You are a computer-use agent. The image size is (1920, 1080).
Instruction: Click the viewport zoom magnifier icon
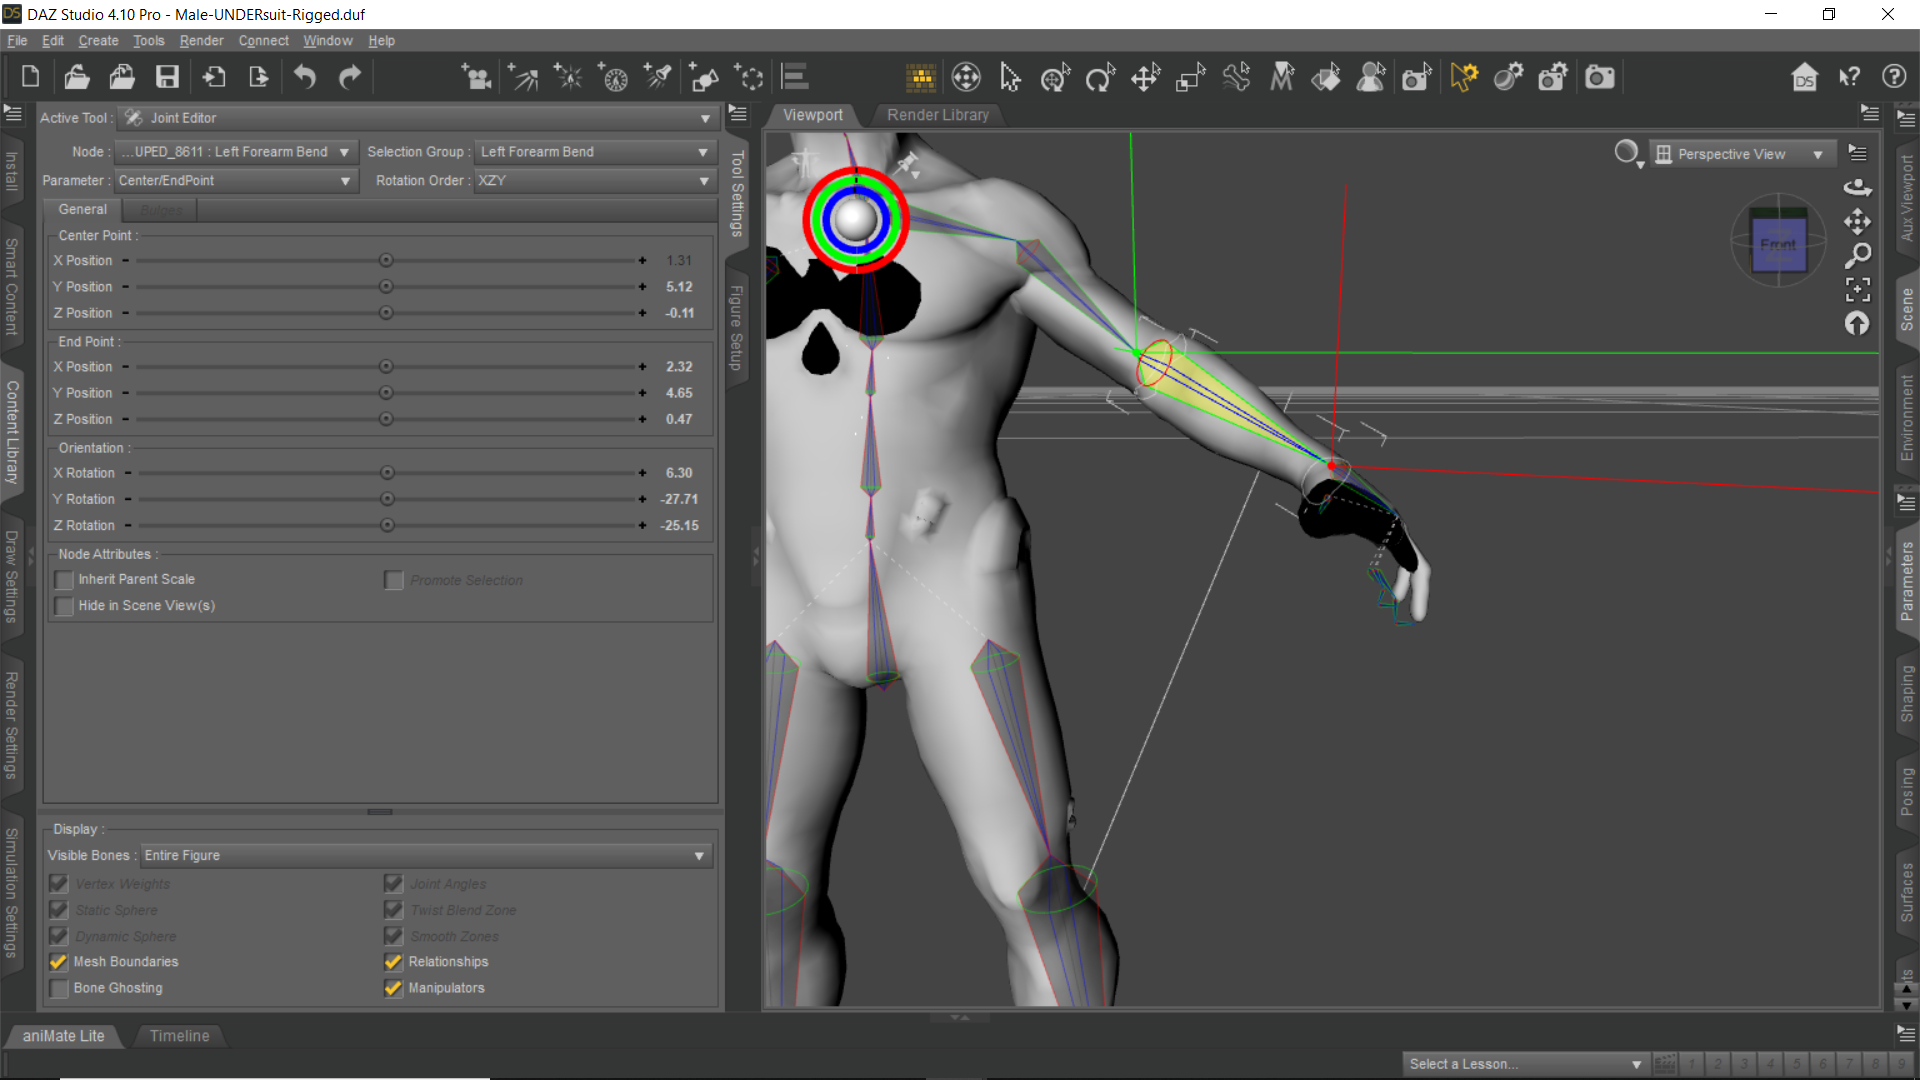pos(1857,256)
